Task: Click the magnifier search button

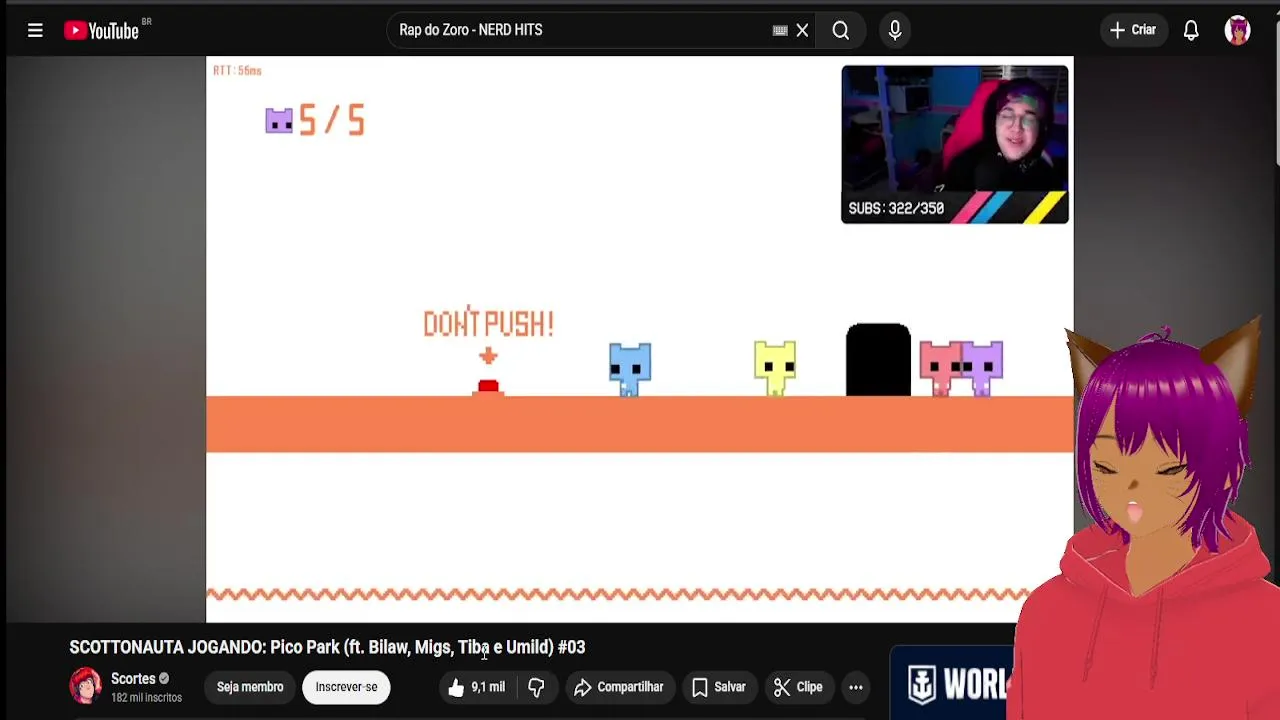Action: (x=841, y=30)
